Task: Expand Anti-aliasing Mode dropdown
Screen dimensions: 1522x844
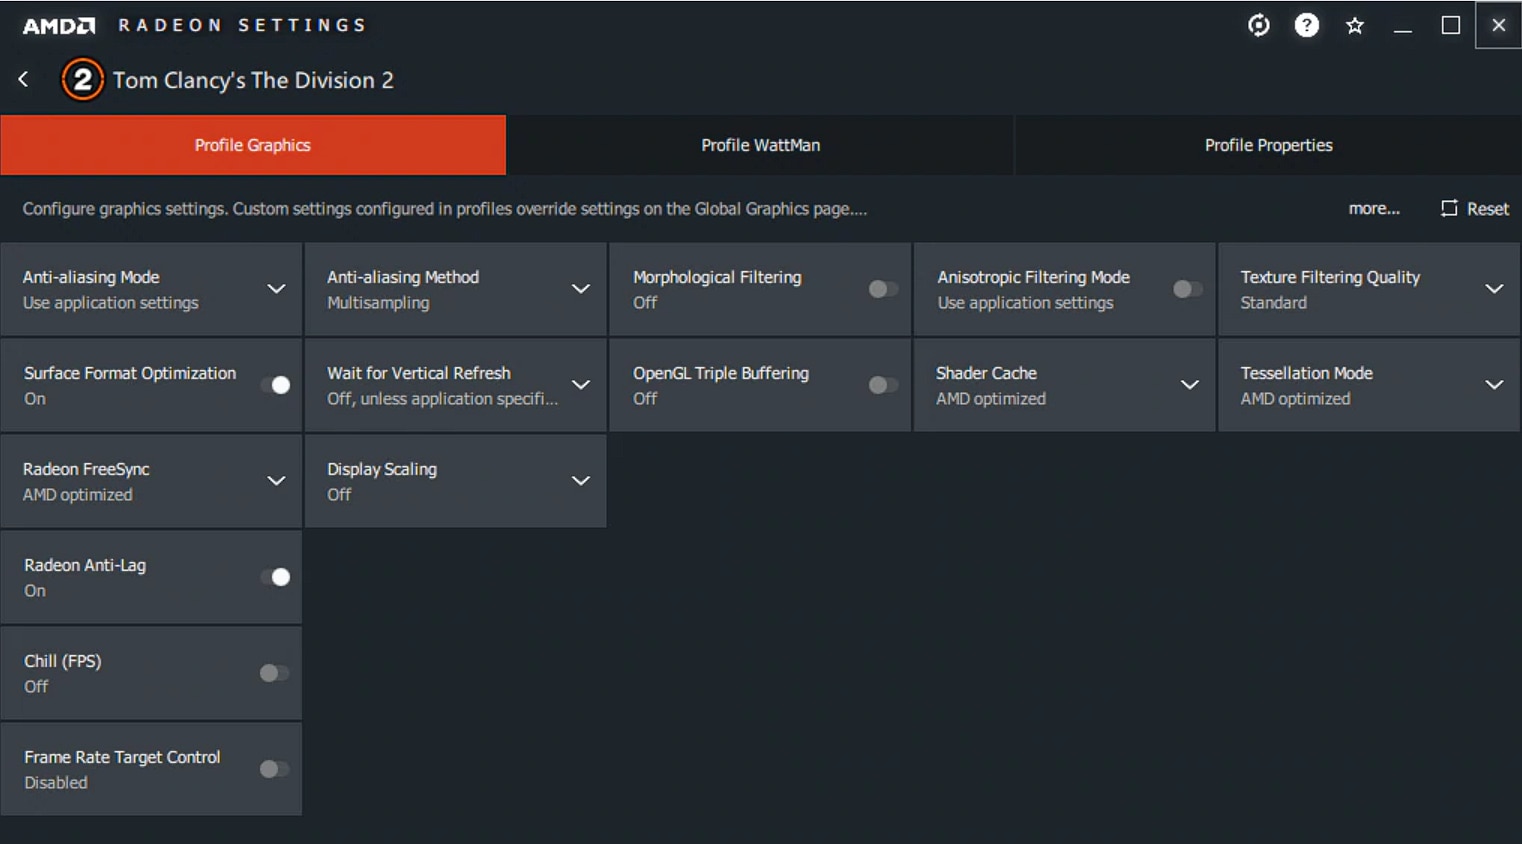Action: [276, 289]
